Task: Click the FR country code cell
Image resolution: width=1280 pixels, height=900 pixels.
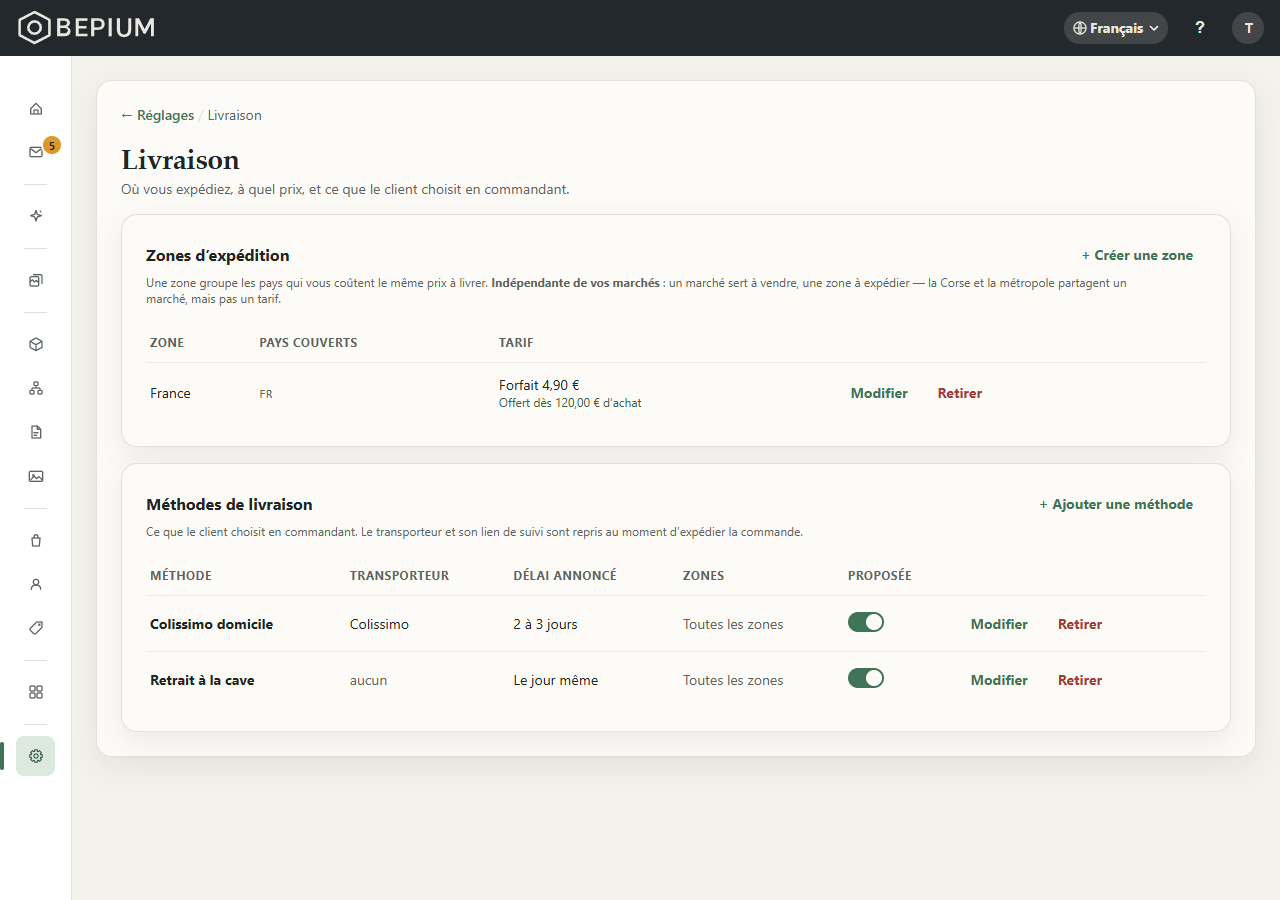Action: tap(266, 394)
